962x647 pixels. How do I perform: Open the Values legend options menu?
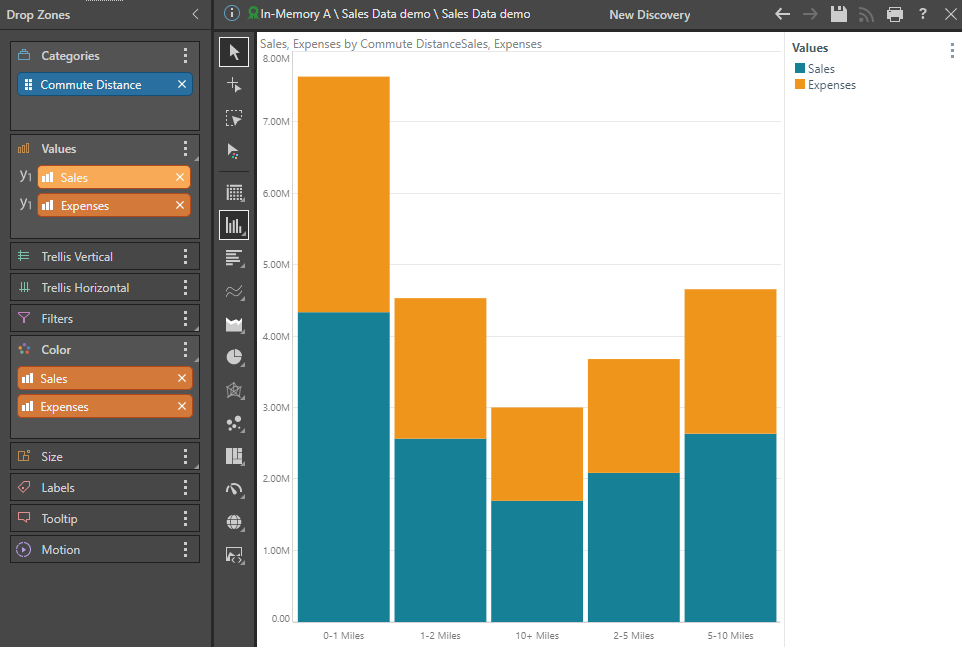click(951, 51)
